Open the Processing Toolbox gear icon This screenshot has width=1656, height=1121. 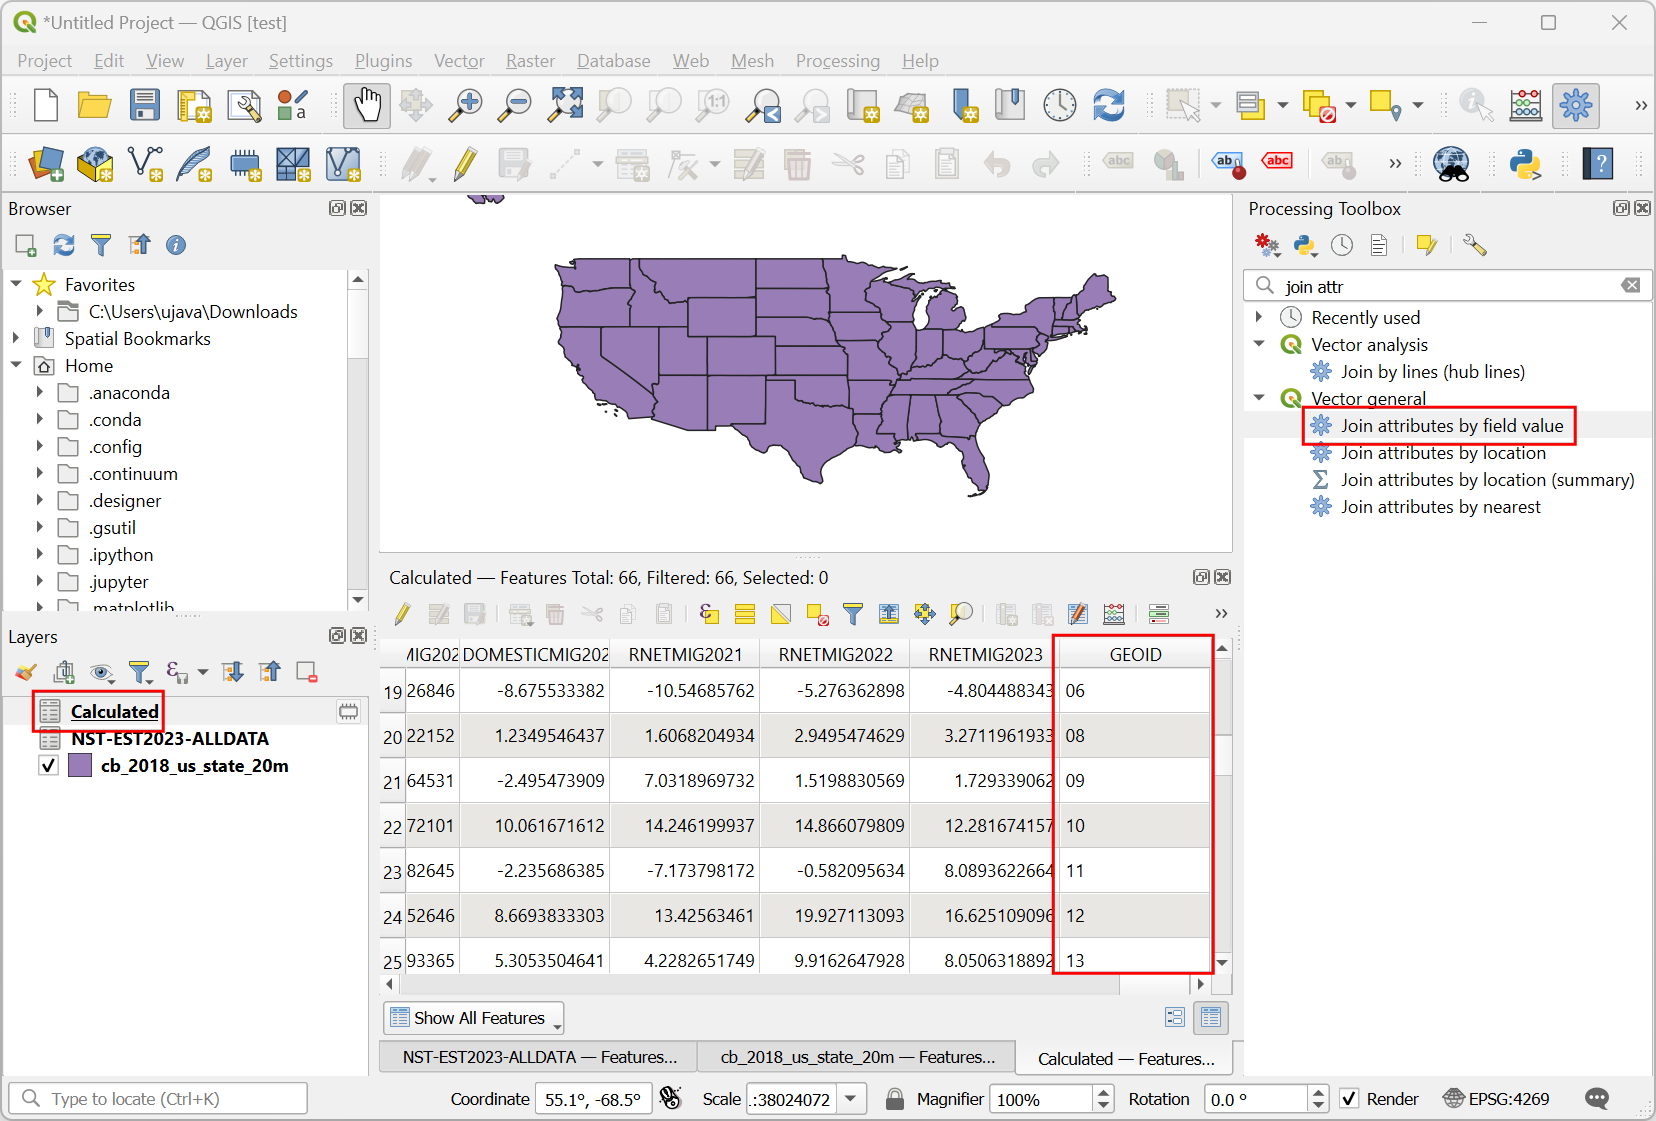click(1575, 105)
